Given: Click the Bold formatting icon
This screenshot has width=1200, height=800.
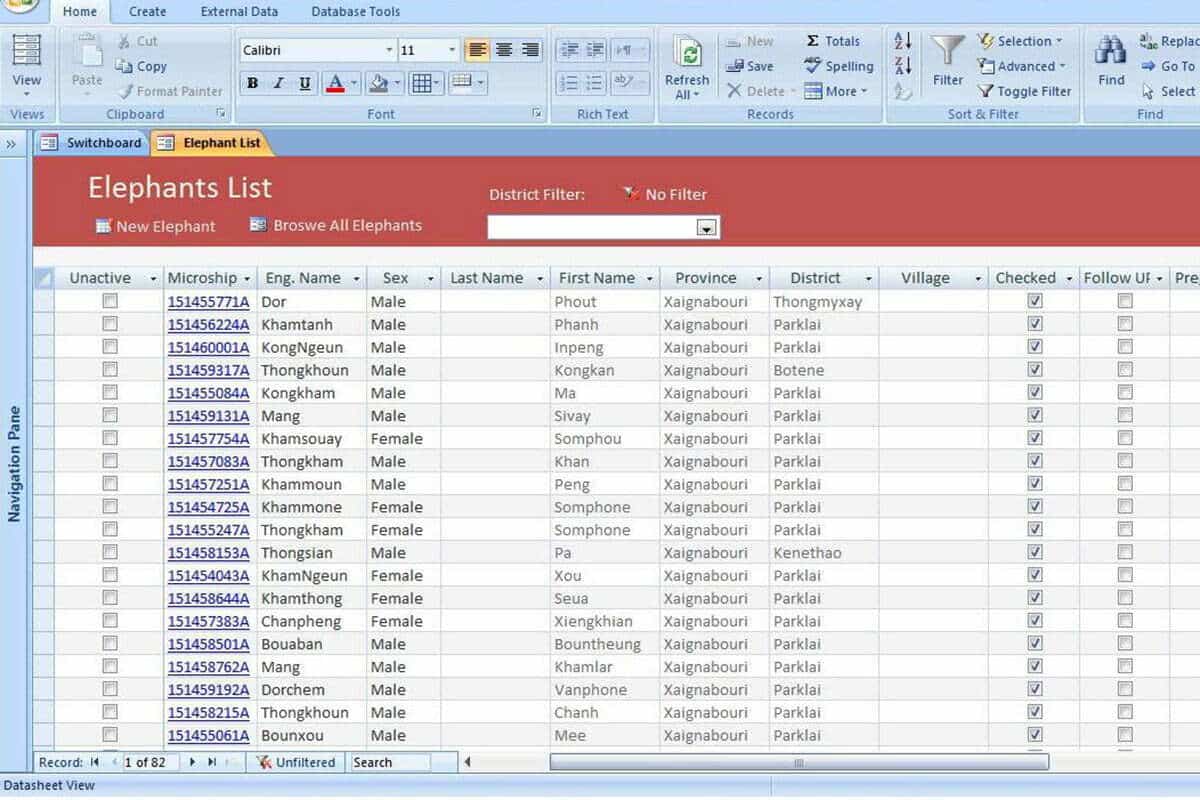Looking at the screenshot, I should [253, 83].
